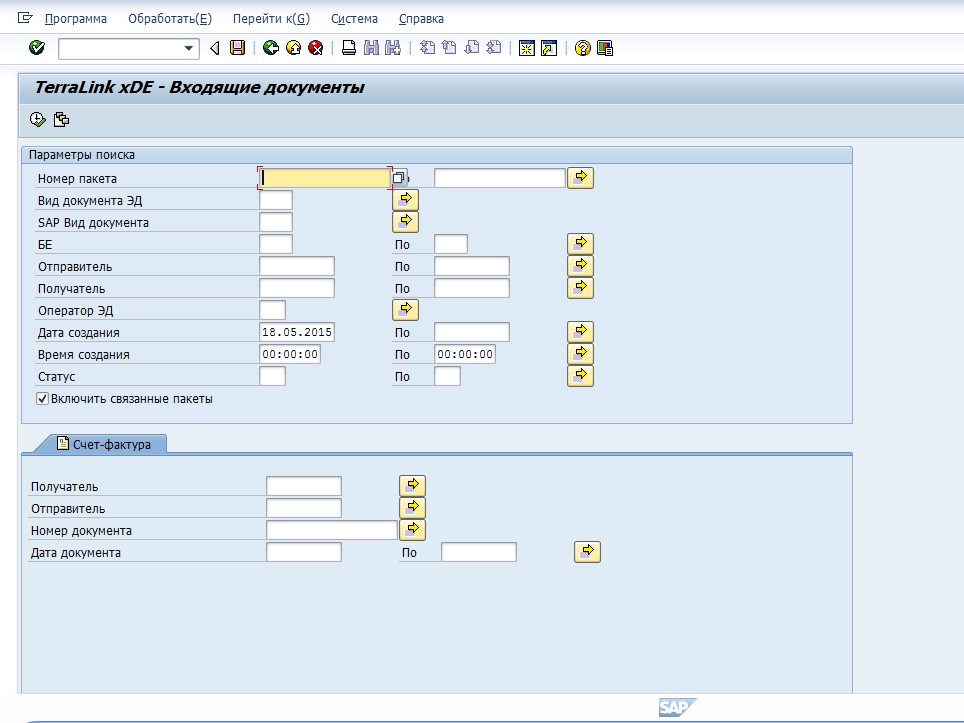The image size is (964, 723).
Task: Click the Номер пакета input field
Action: pyautogui.click(x=325, y=178)
